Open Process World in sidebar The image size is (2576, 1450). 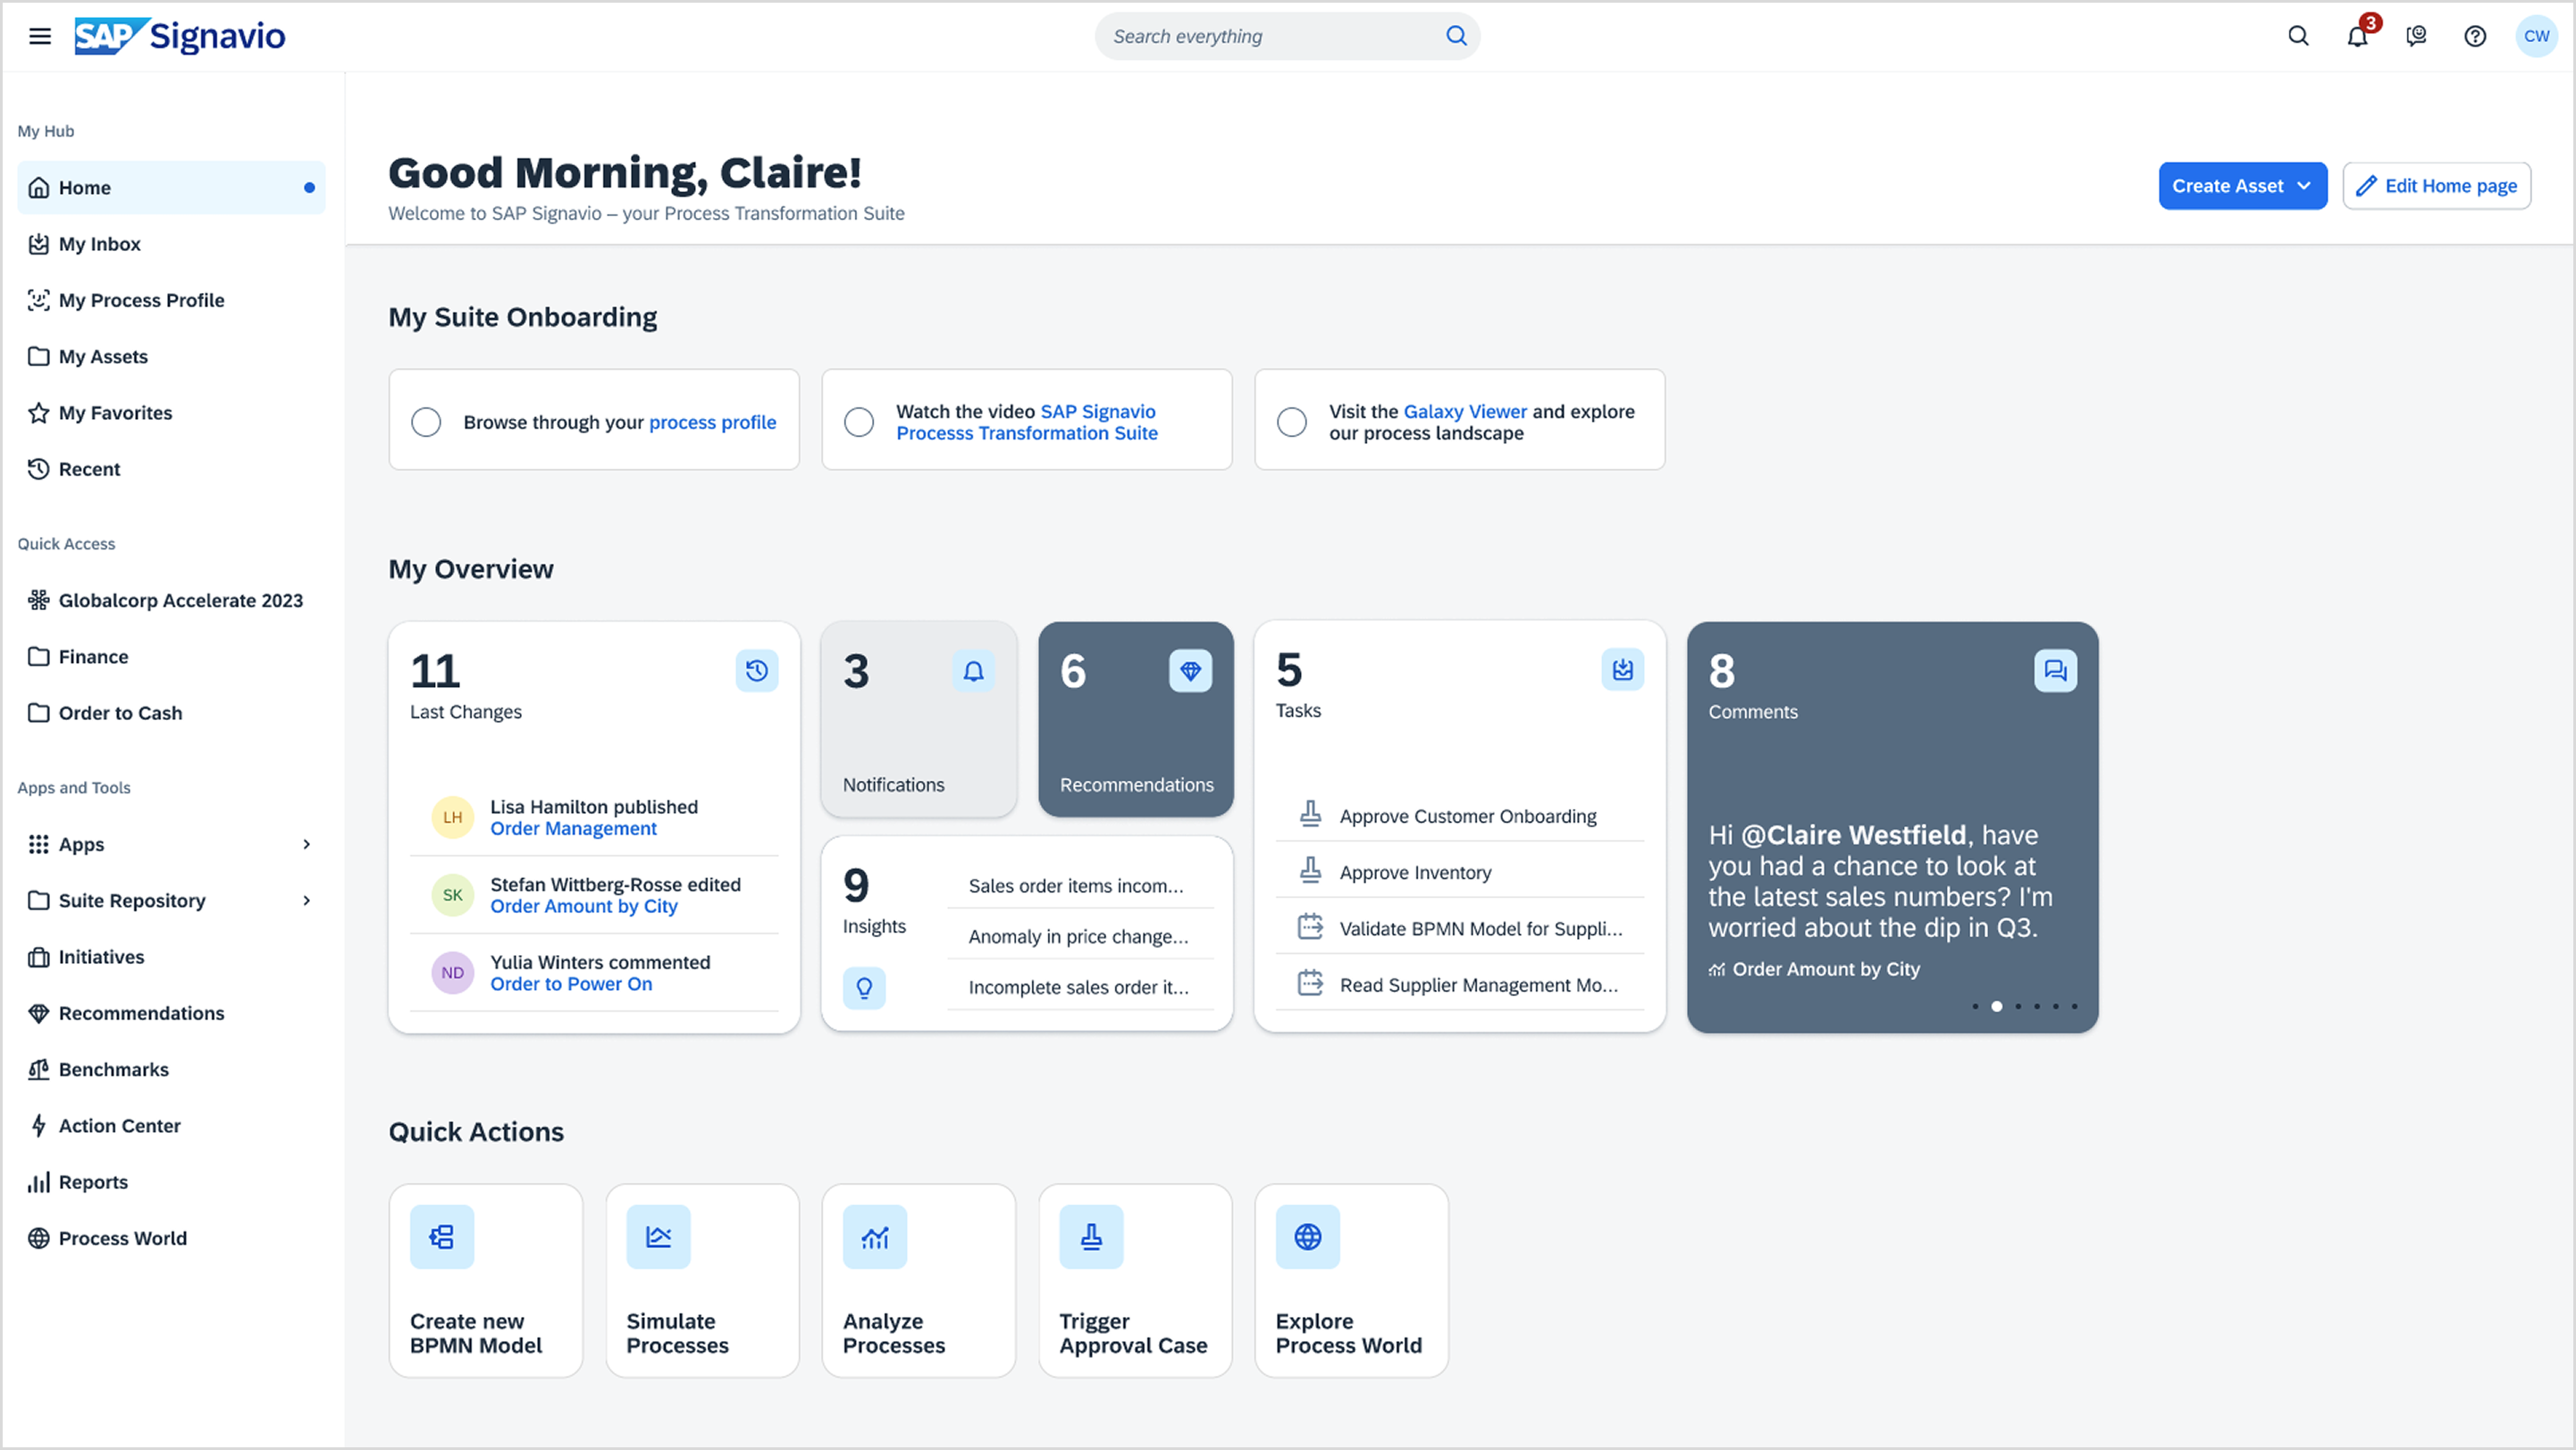pyautogui.click(x=171, y=1238)
